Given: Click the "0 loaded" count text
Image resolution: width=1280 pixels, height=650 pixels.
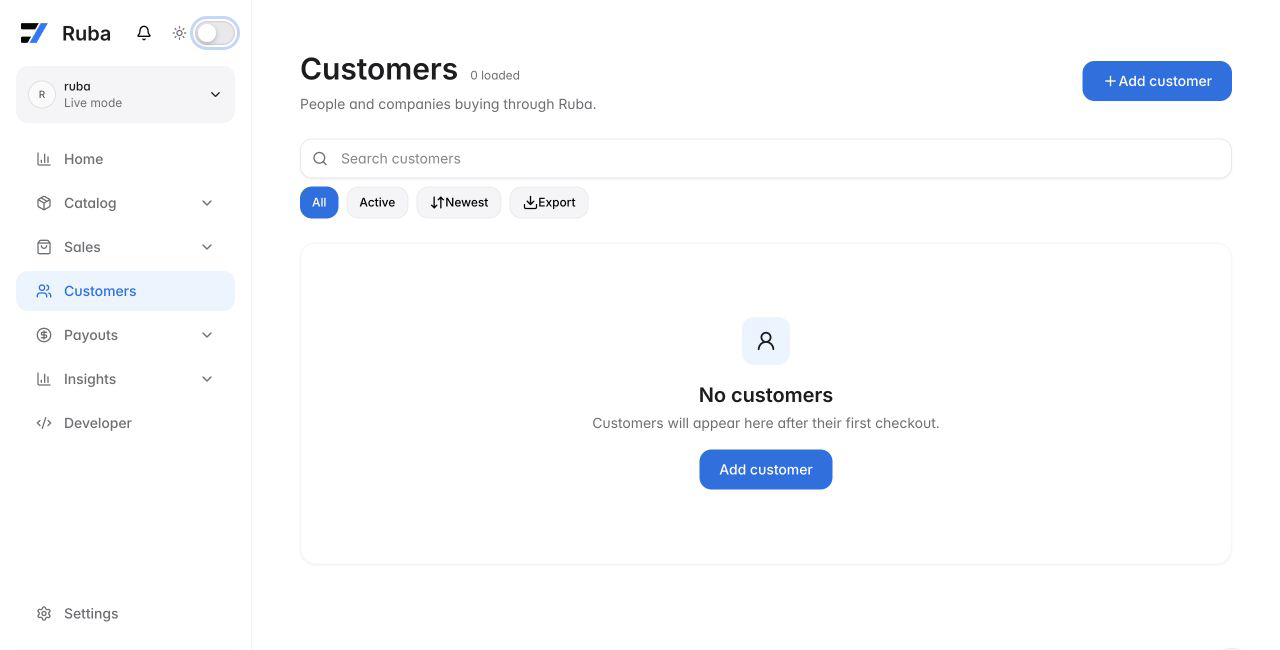Looking at the screenshot, I should (x=495, y=75).
